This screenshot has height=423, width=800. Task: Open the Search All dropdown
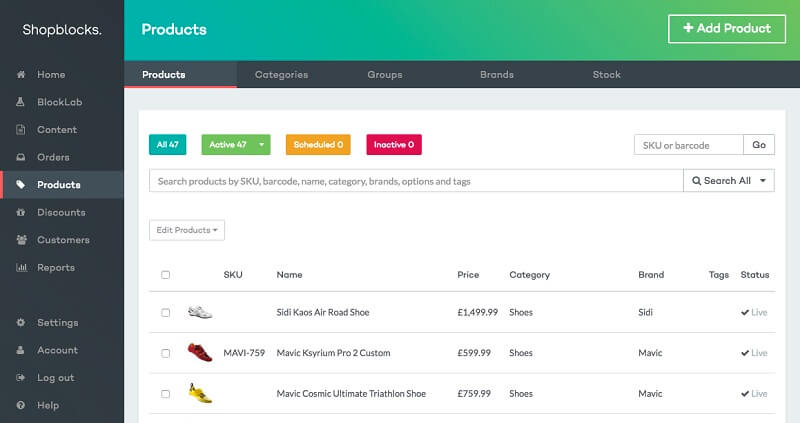tap(729, 181)
